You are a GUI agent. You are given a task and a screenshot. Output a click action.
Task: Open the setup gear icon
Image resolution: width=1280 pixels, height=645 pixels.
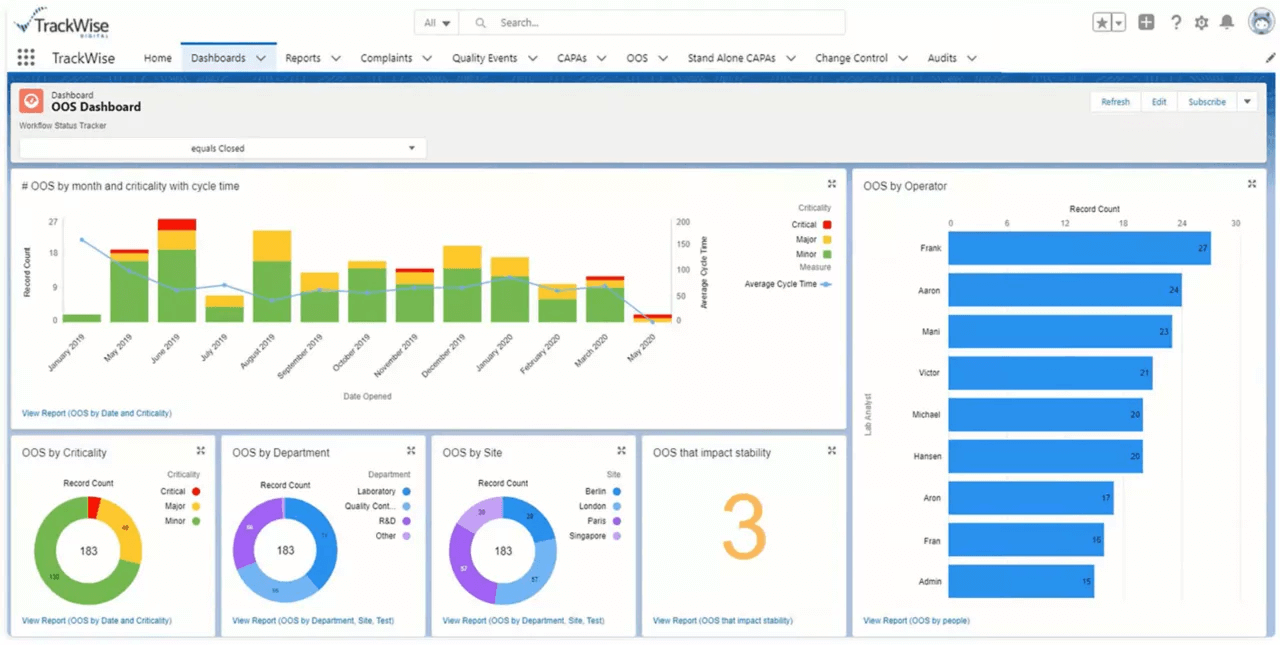coord(1201,22)
